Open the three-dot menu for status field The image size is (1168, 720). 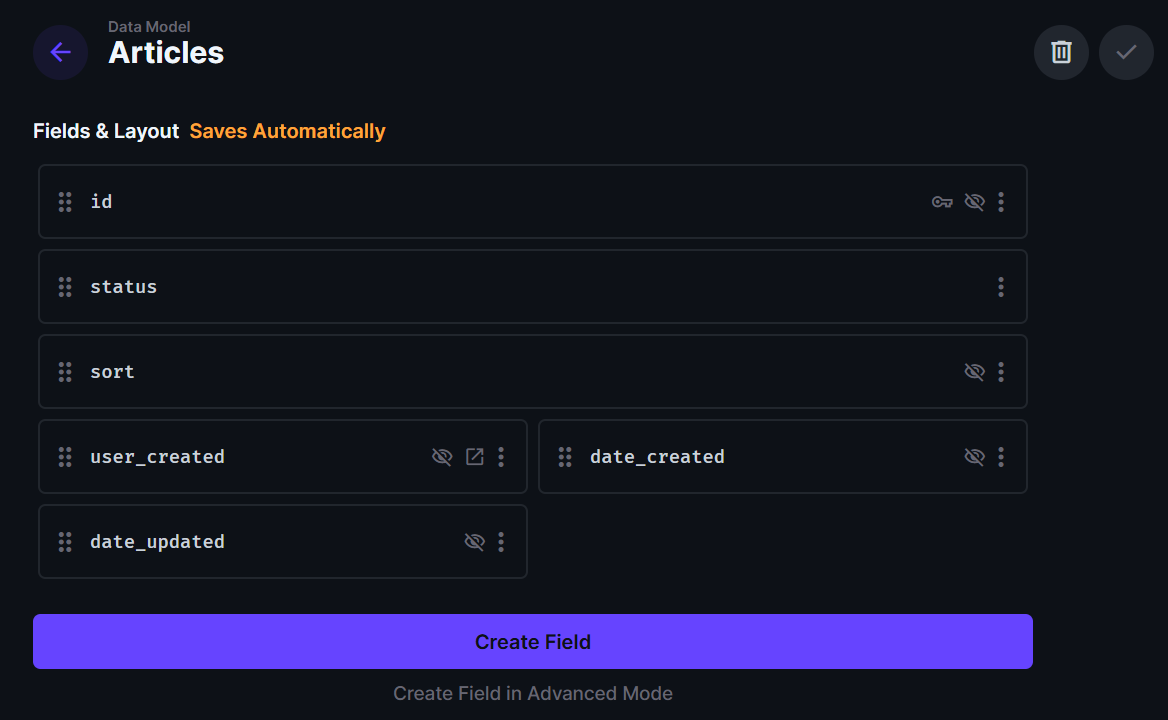tap(1001, 287)
